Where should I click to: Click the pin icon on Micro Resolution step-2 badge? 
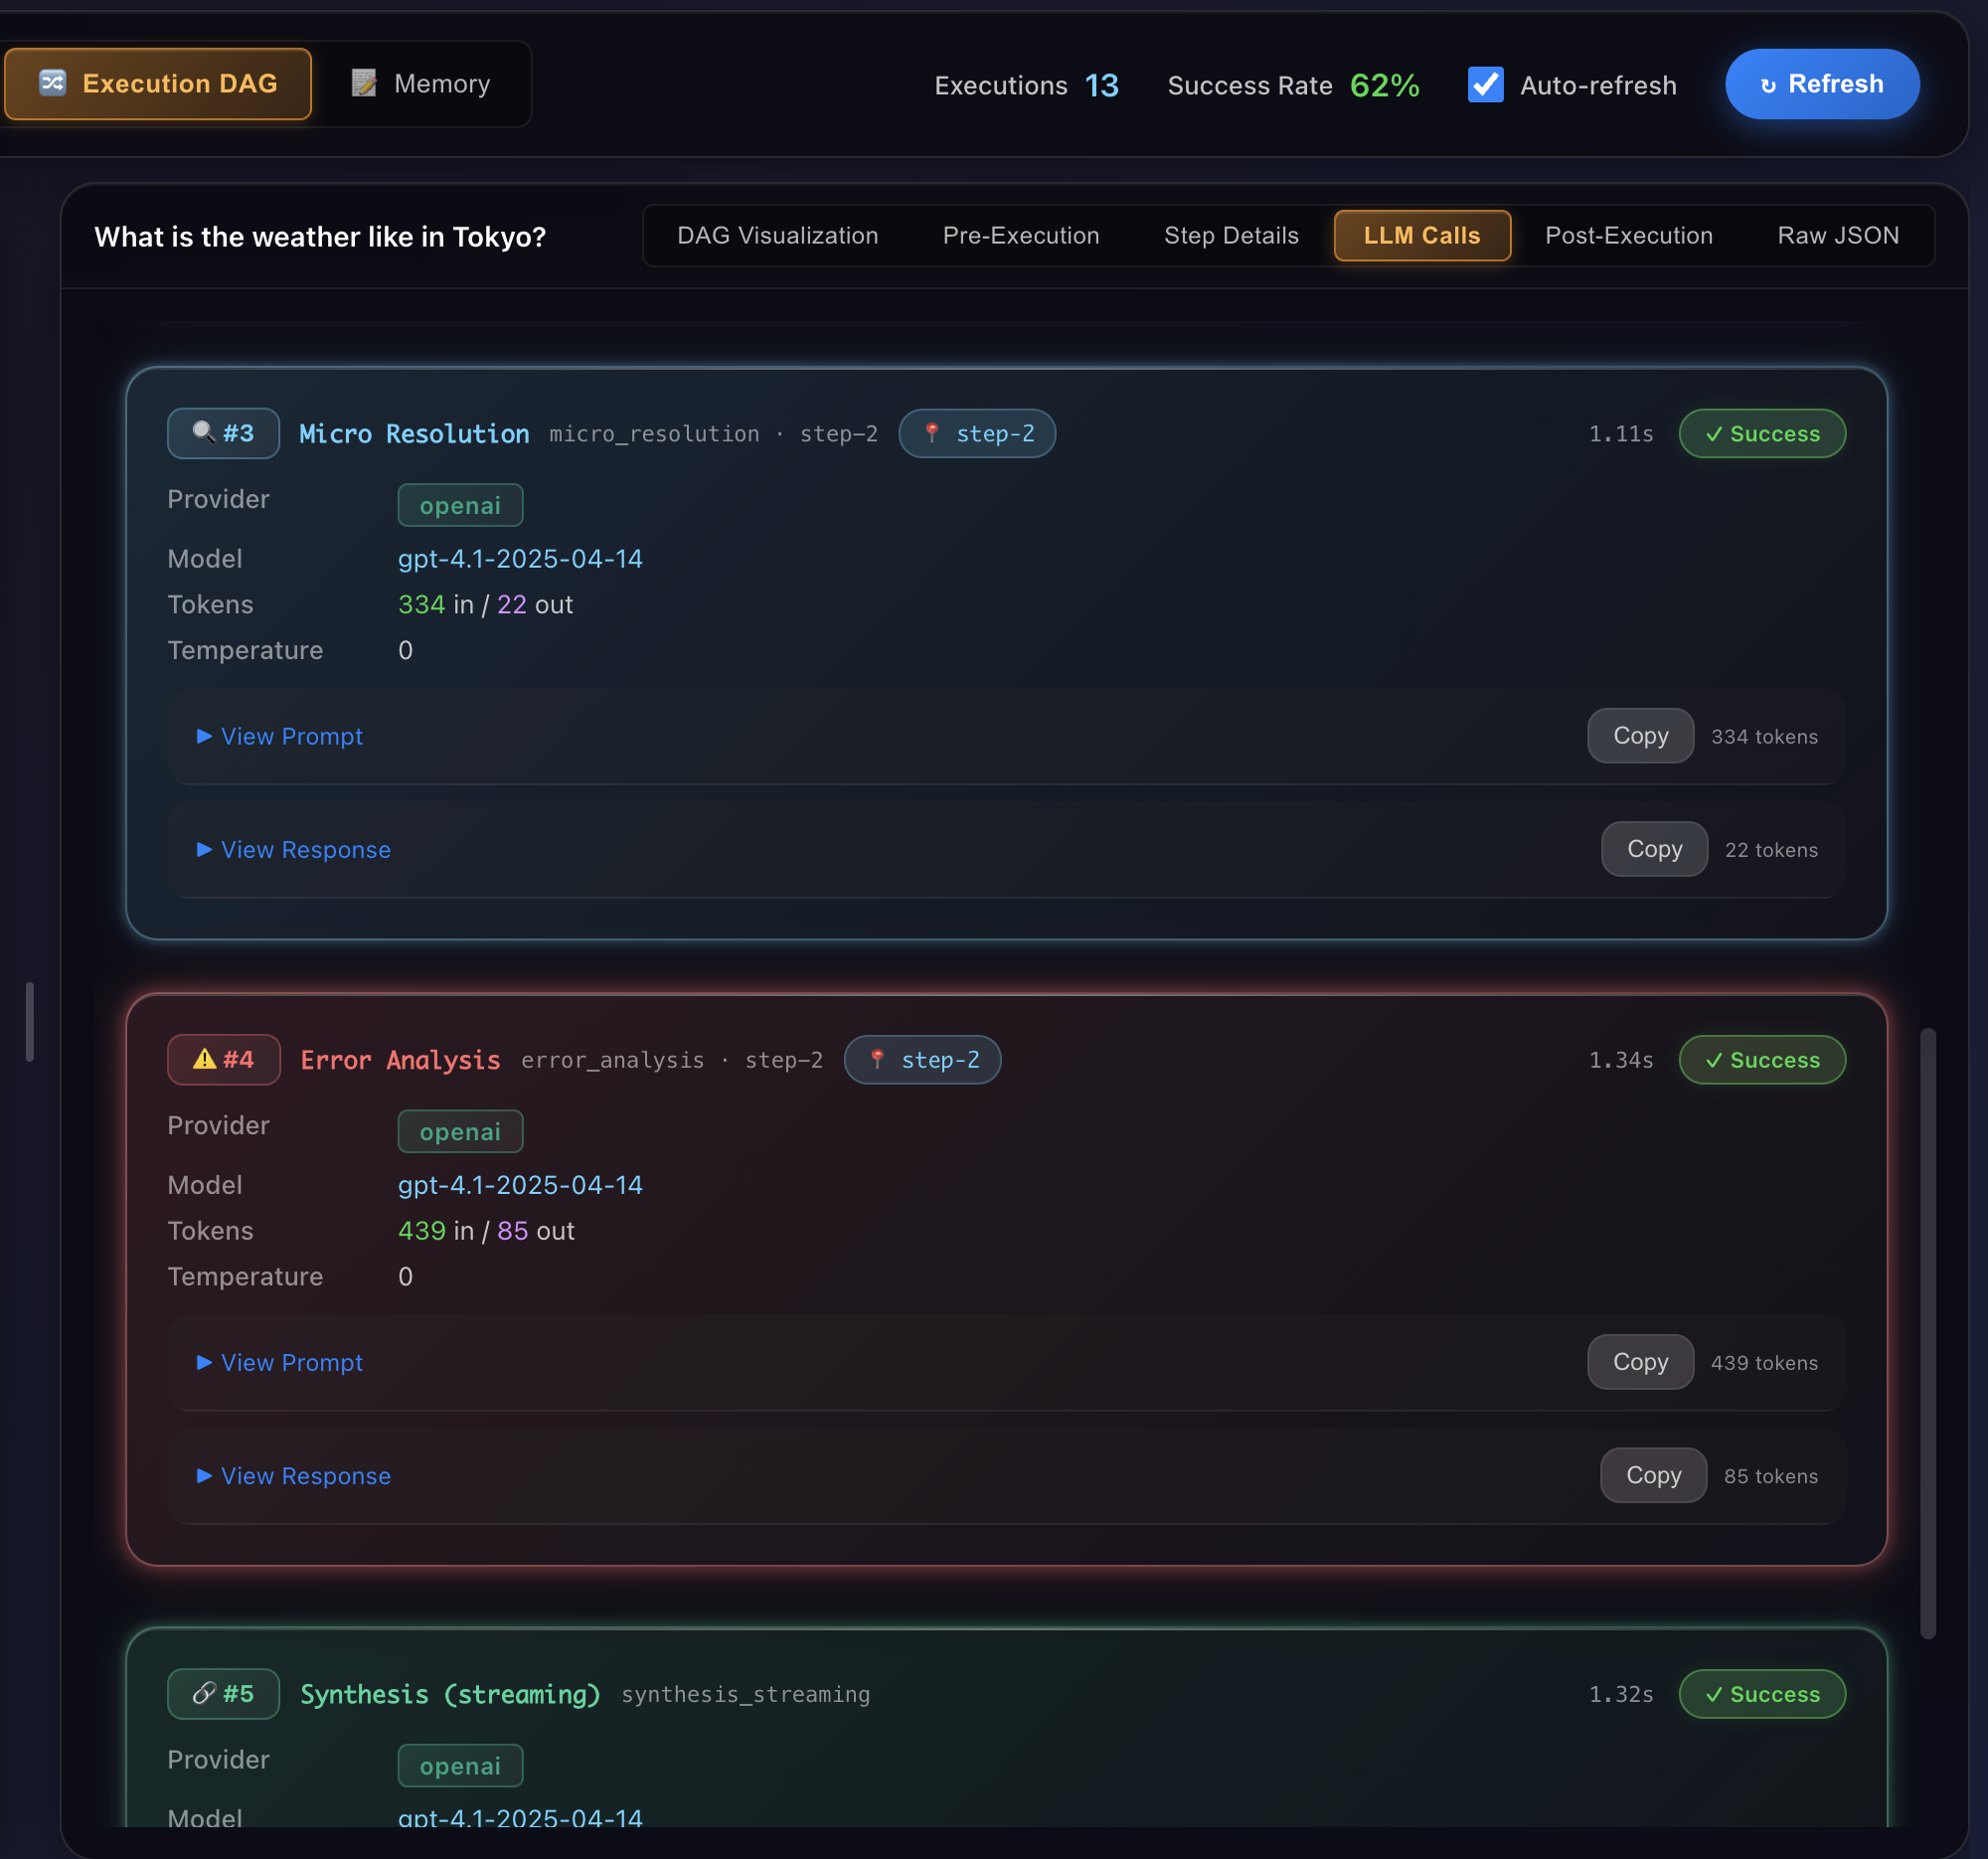coord(932,433)
